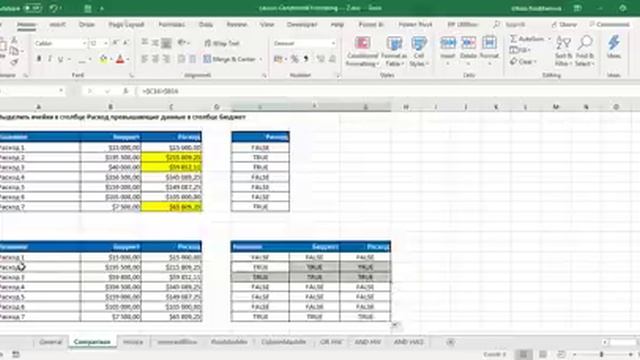
Task: Open the Draw ribbon tab
Action: [87, 24]
